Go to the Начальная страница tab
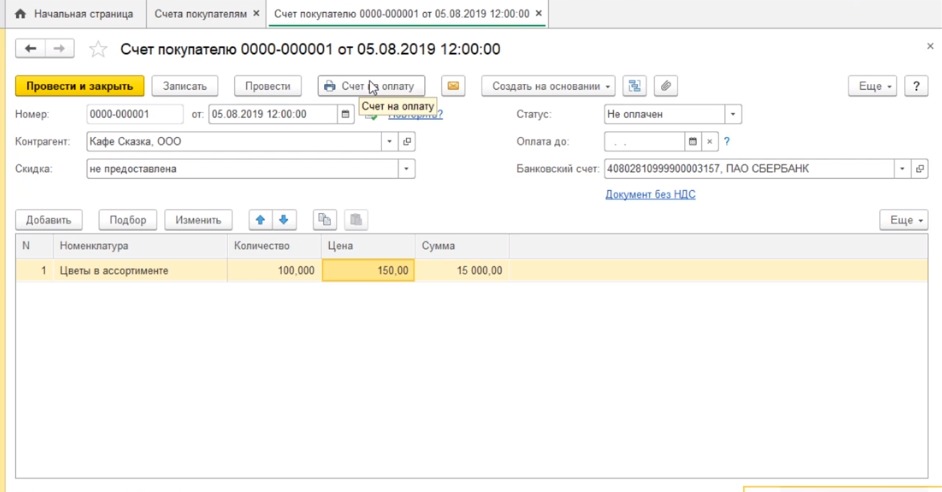Viewport: 942px width, 492px height. pos(74,14)
